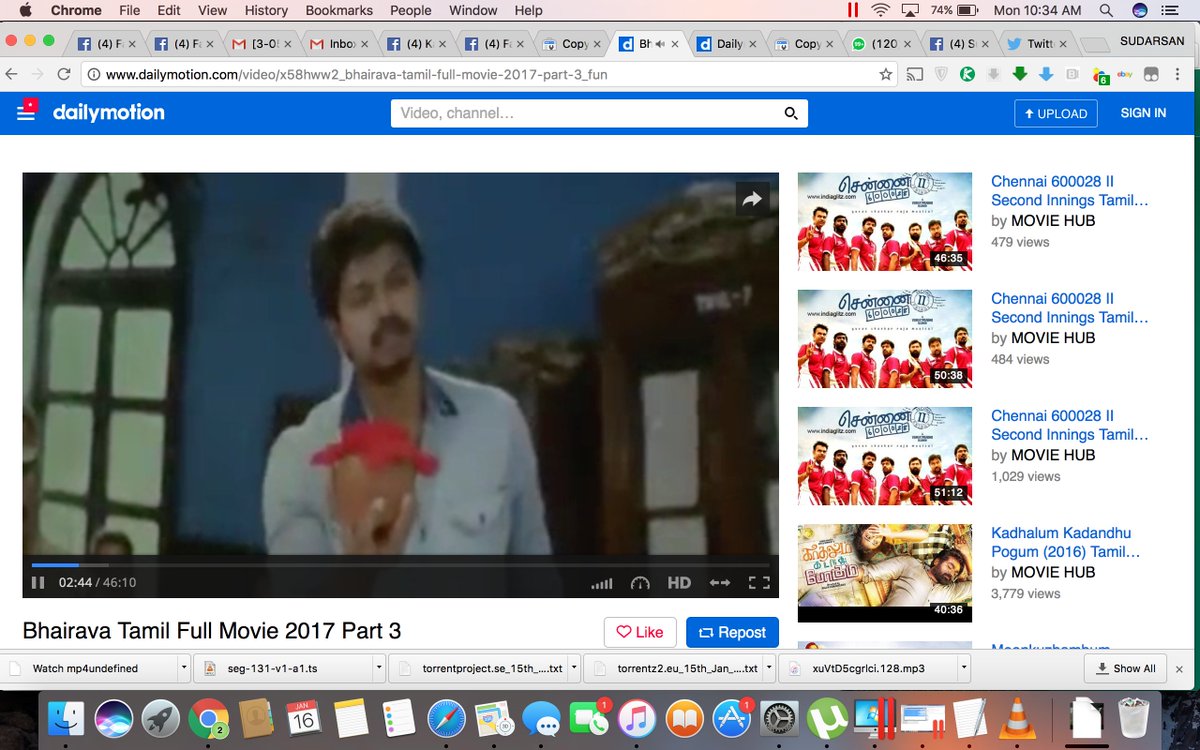Seek along the video progress bar
Image resolution: width=1200 pixels, height=750 pixels.
click(x=400, y=565)
